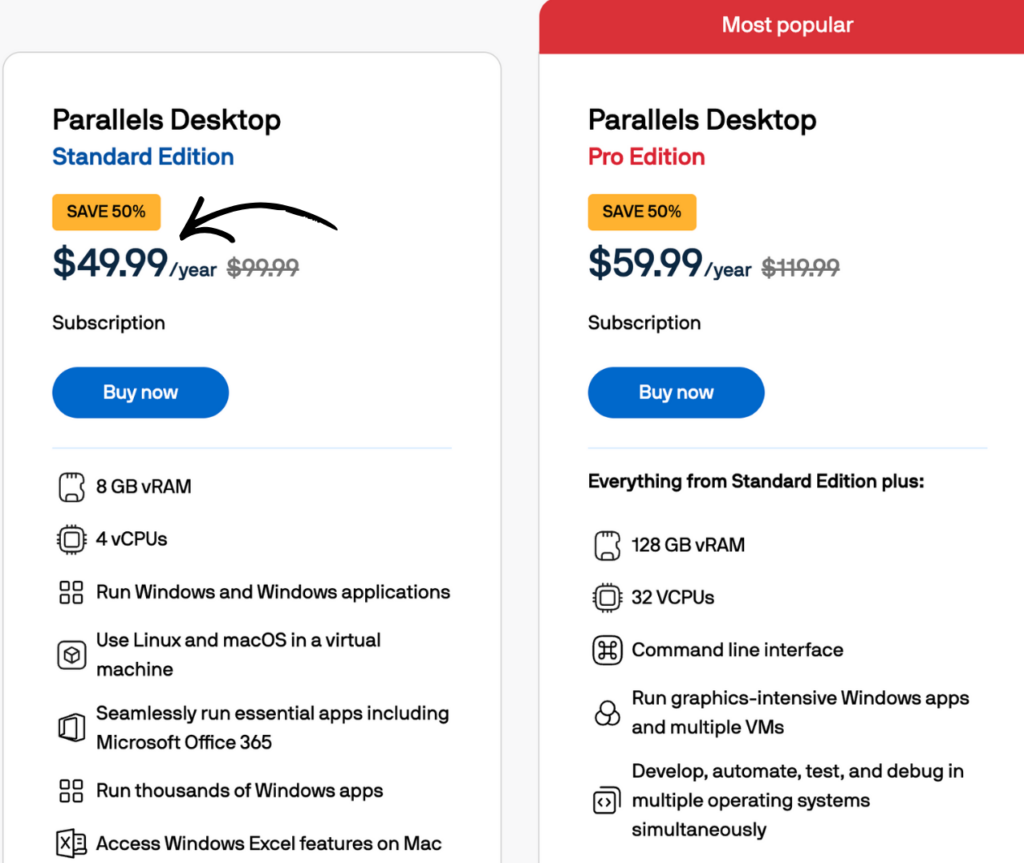Select the Command line interface icon

point(606,649)
